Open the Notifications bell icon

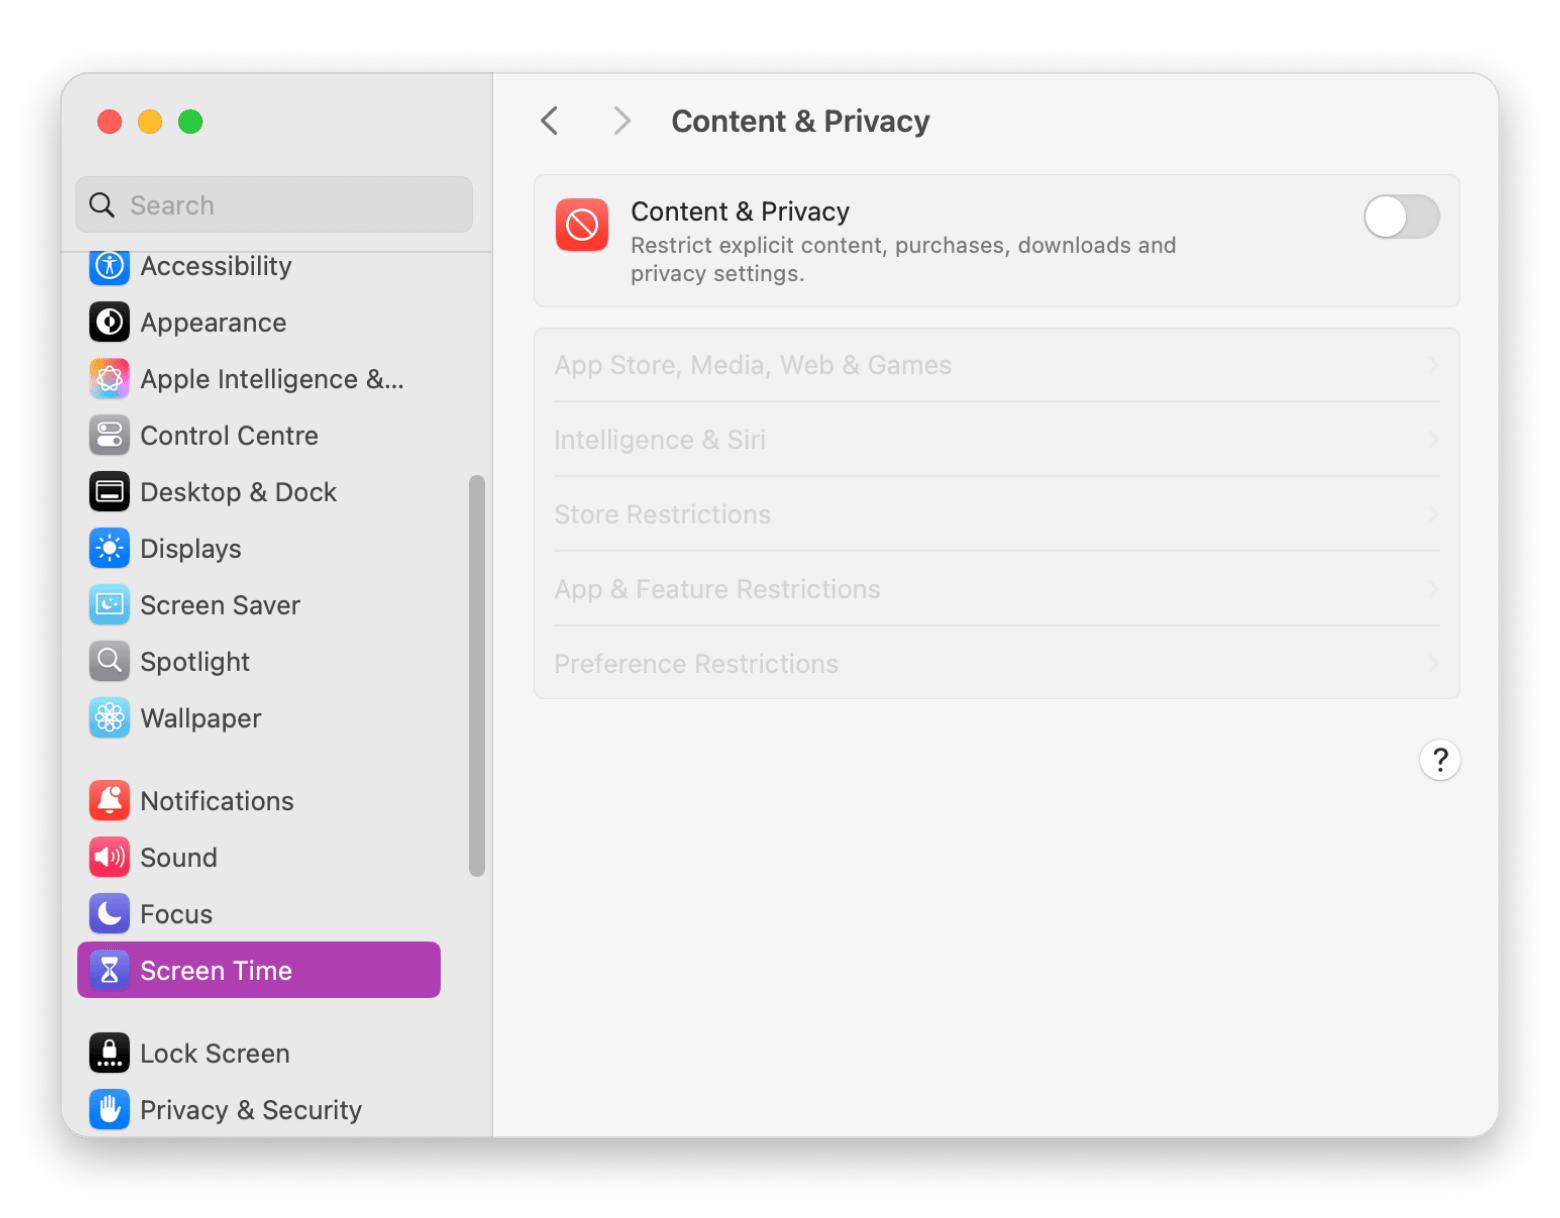tap(109, 801)
